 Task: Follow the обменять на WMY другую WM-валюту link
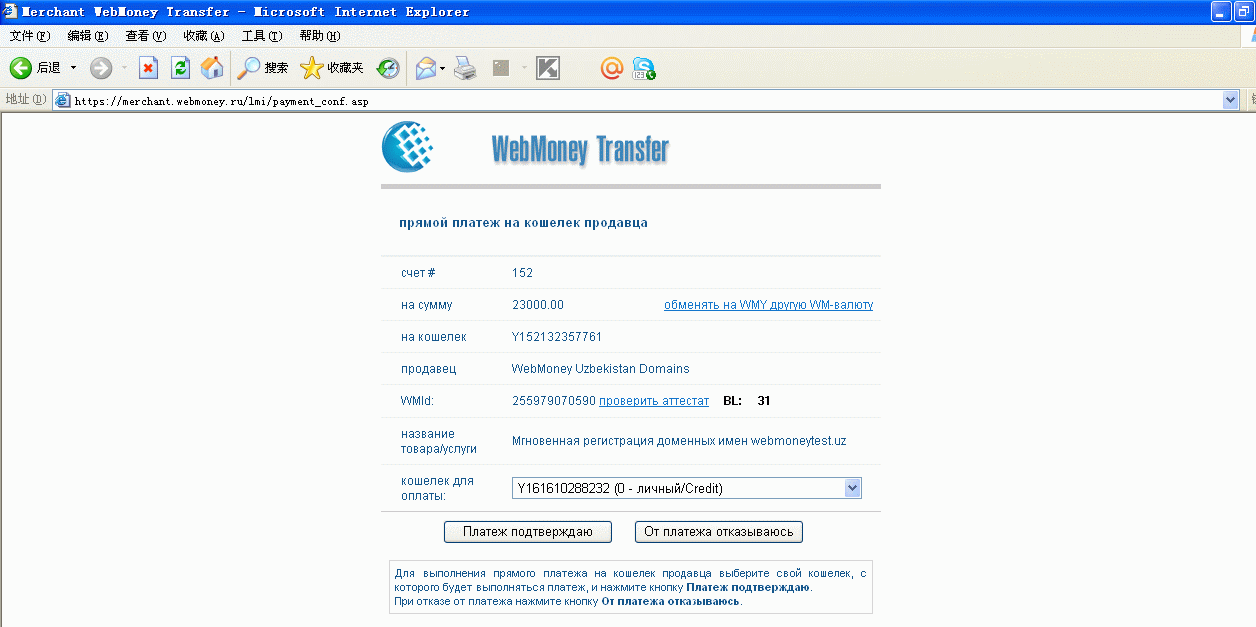(x=768, y=305)
